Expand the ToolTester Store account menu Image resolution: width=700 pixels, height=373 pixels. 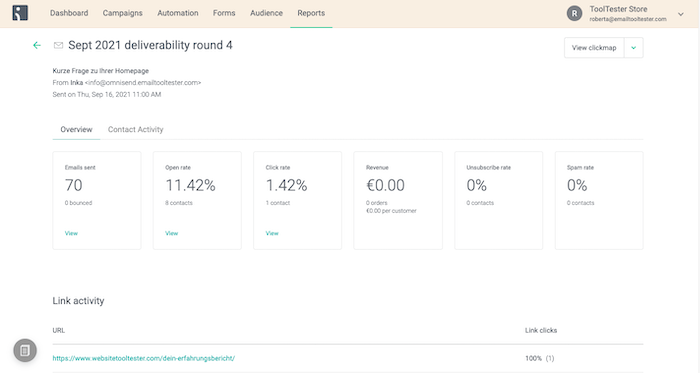pyautogui.click(x=681, y=14)
